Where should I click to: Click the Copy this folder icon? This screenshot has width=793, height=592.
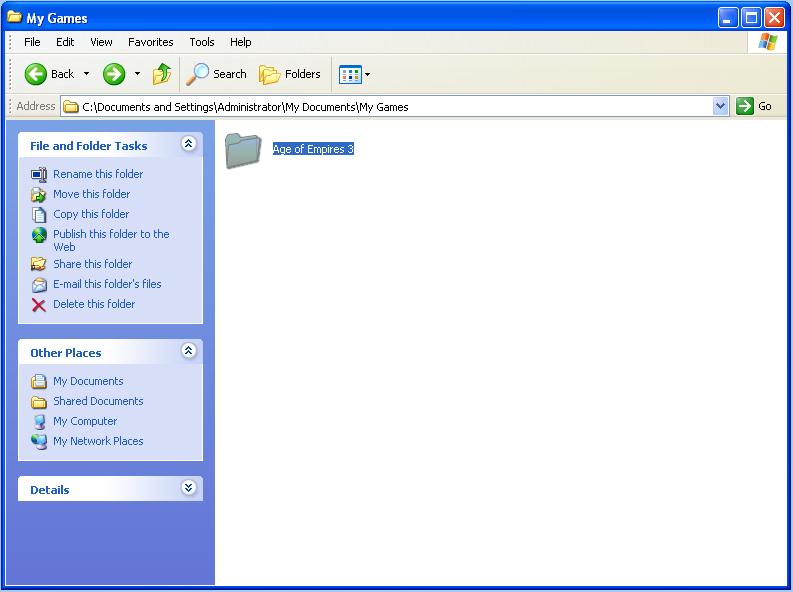39,215
